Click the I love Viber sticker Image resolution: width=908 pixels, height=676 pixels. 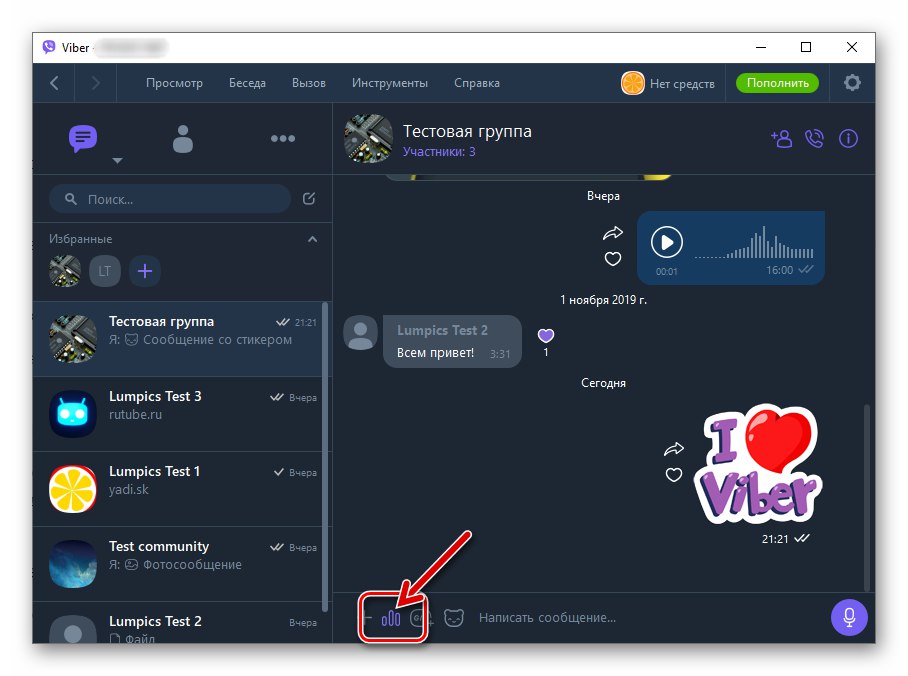coord(758,463)
